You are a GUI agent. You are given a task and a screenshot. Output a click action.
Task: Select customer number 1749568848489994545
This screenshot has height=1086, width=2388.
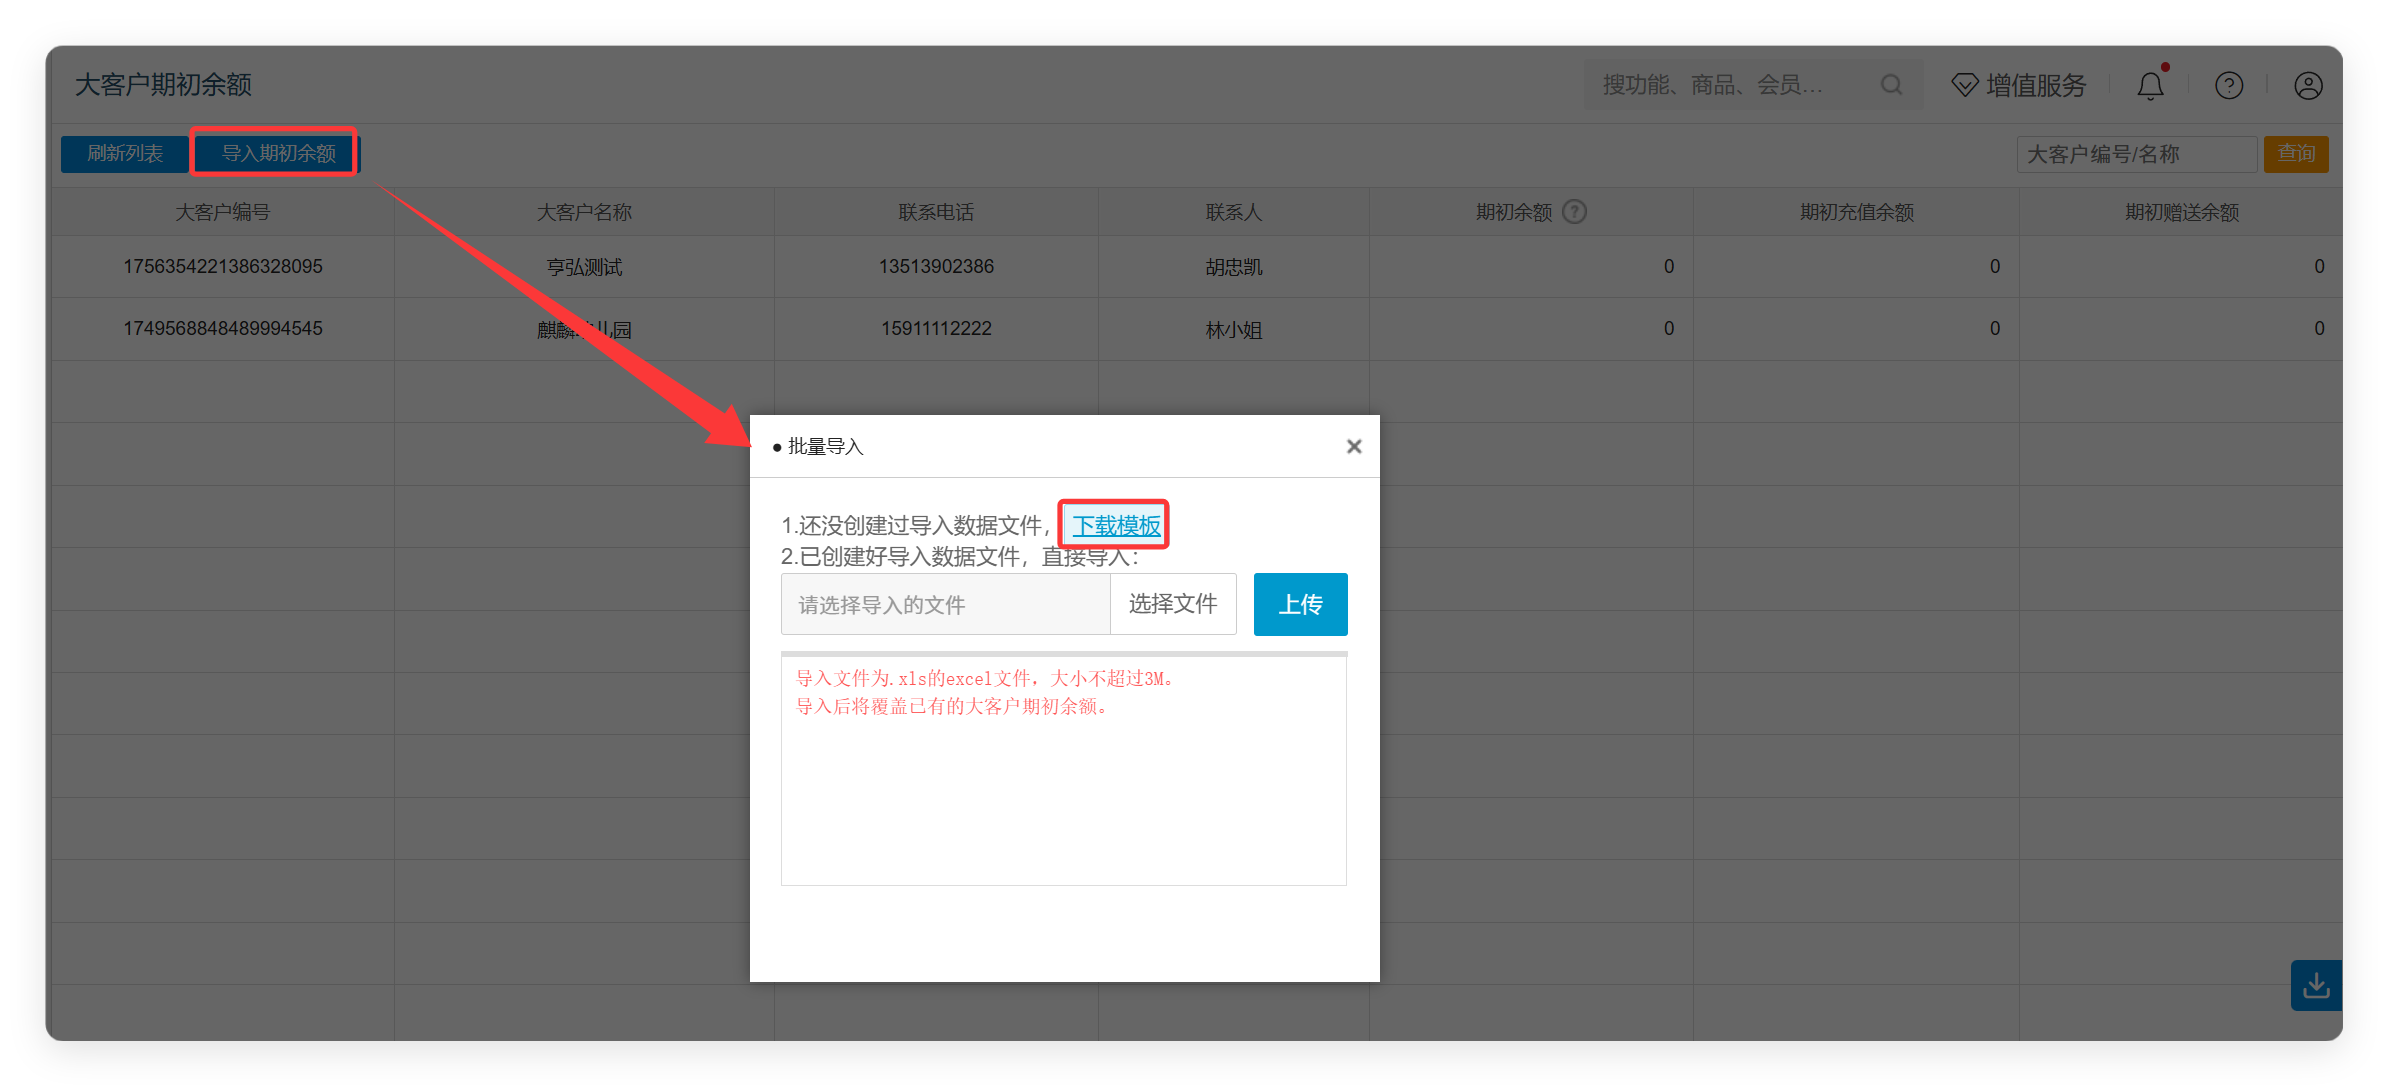(x=223, y=329)
